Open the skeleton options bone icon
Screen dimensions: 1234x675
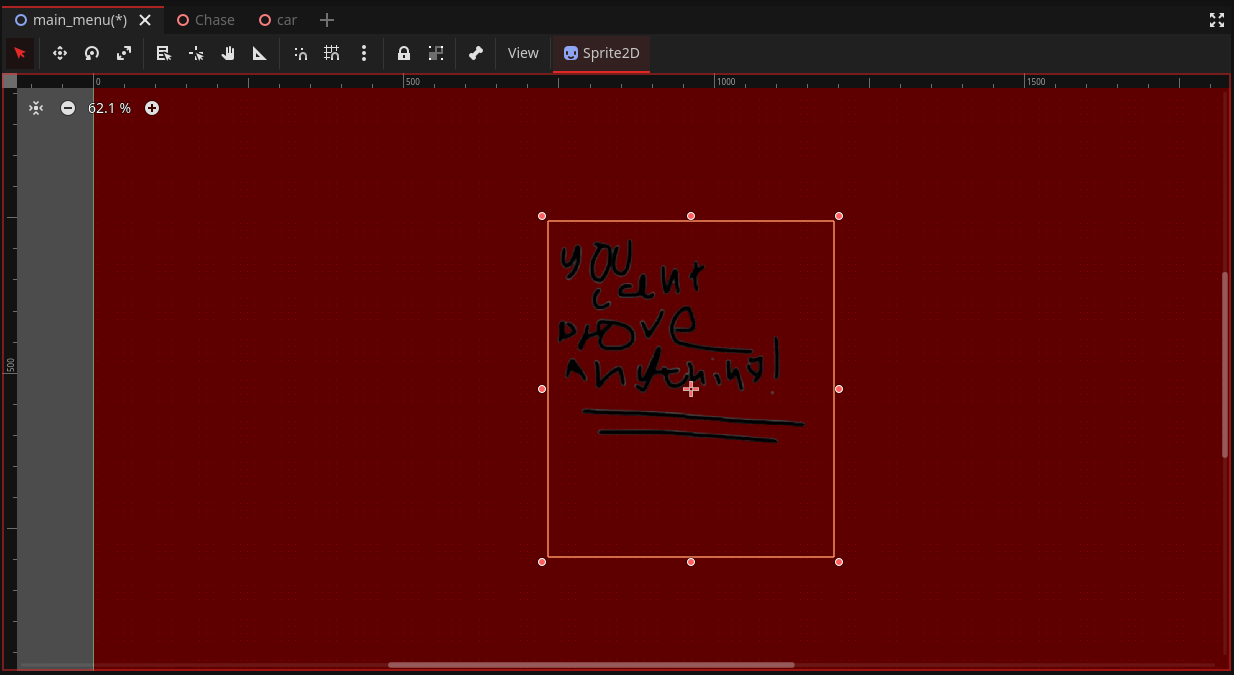tap(476, 53)
